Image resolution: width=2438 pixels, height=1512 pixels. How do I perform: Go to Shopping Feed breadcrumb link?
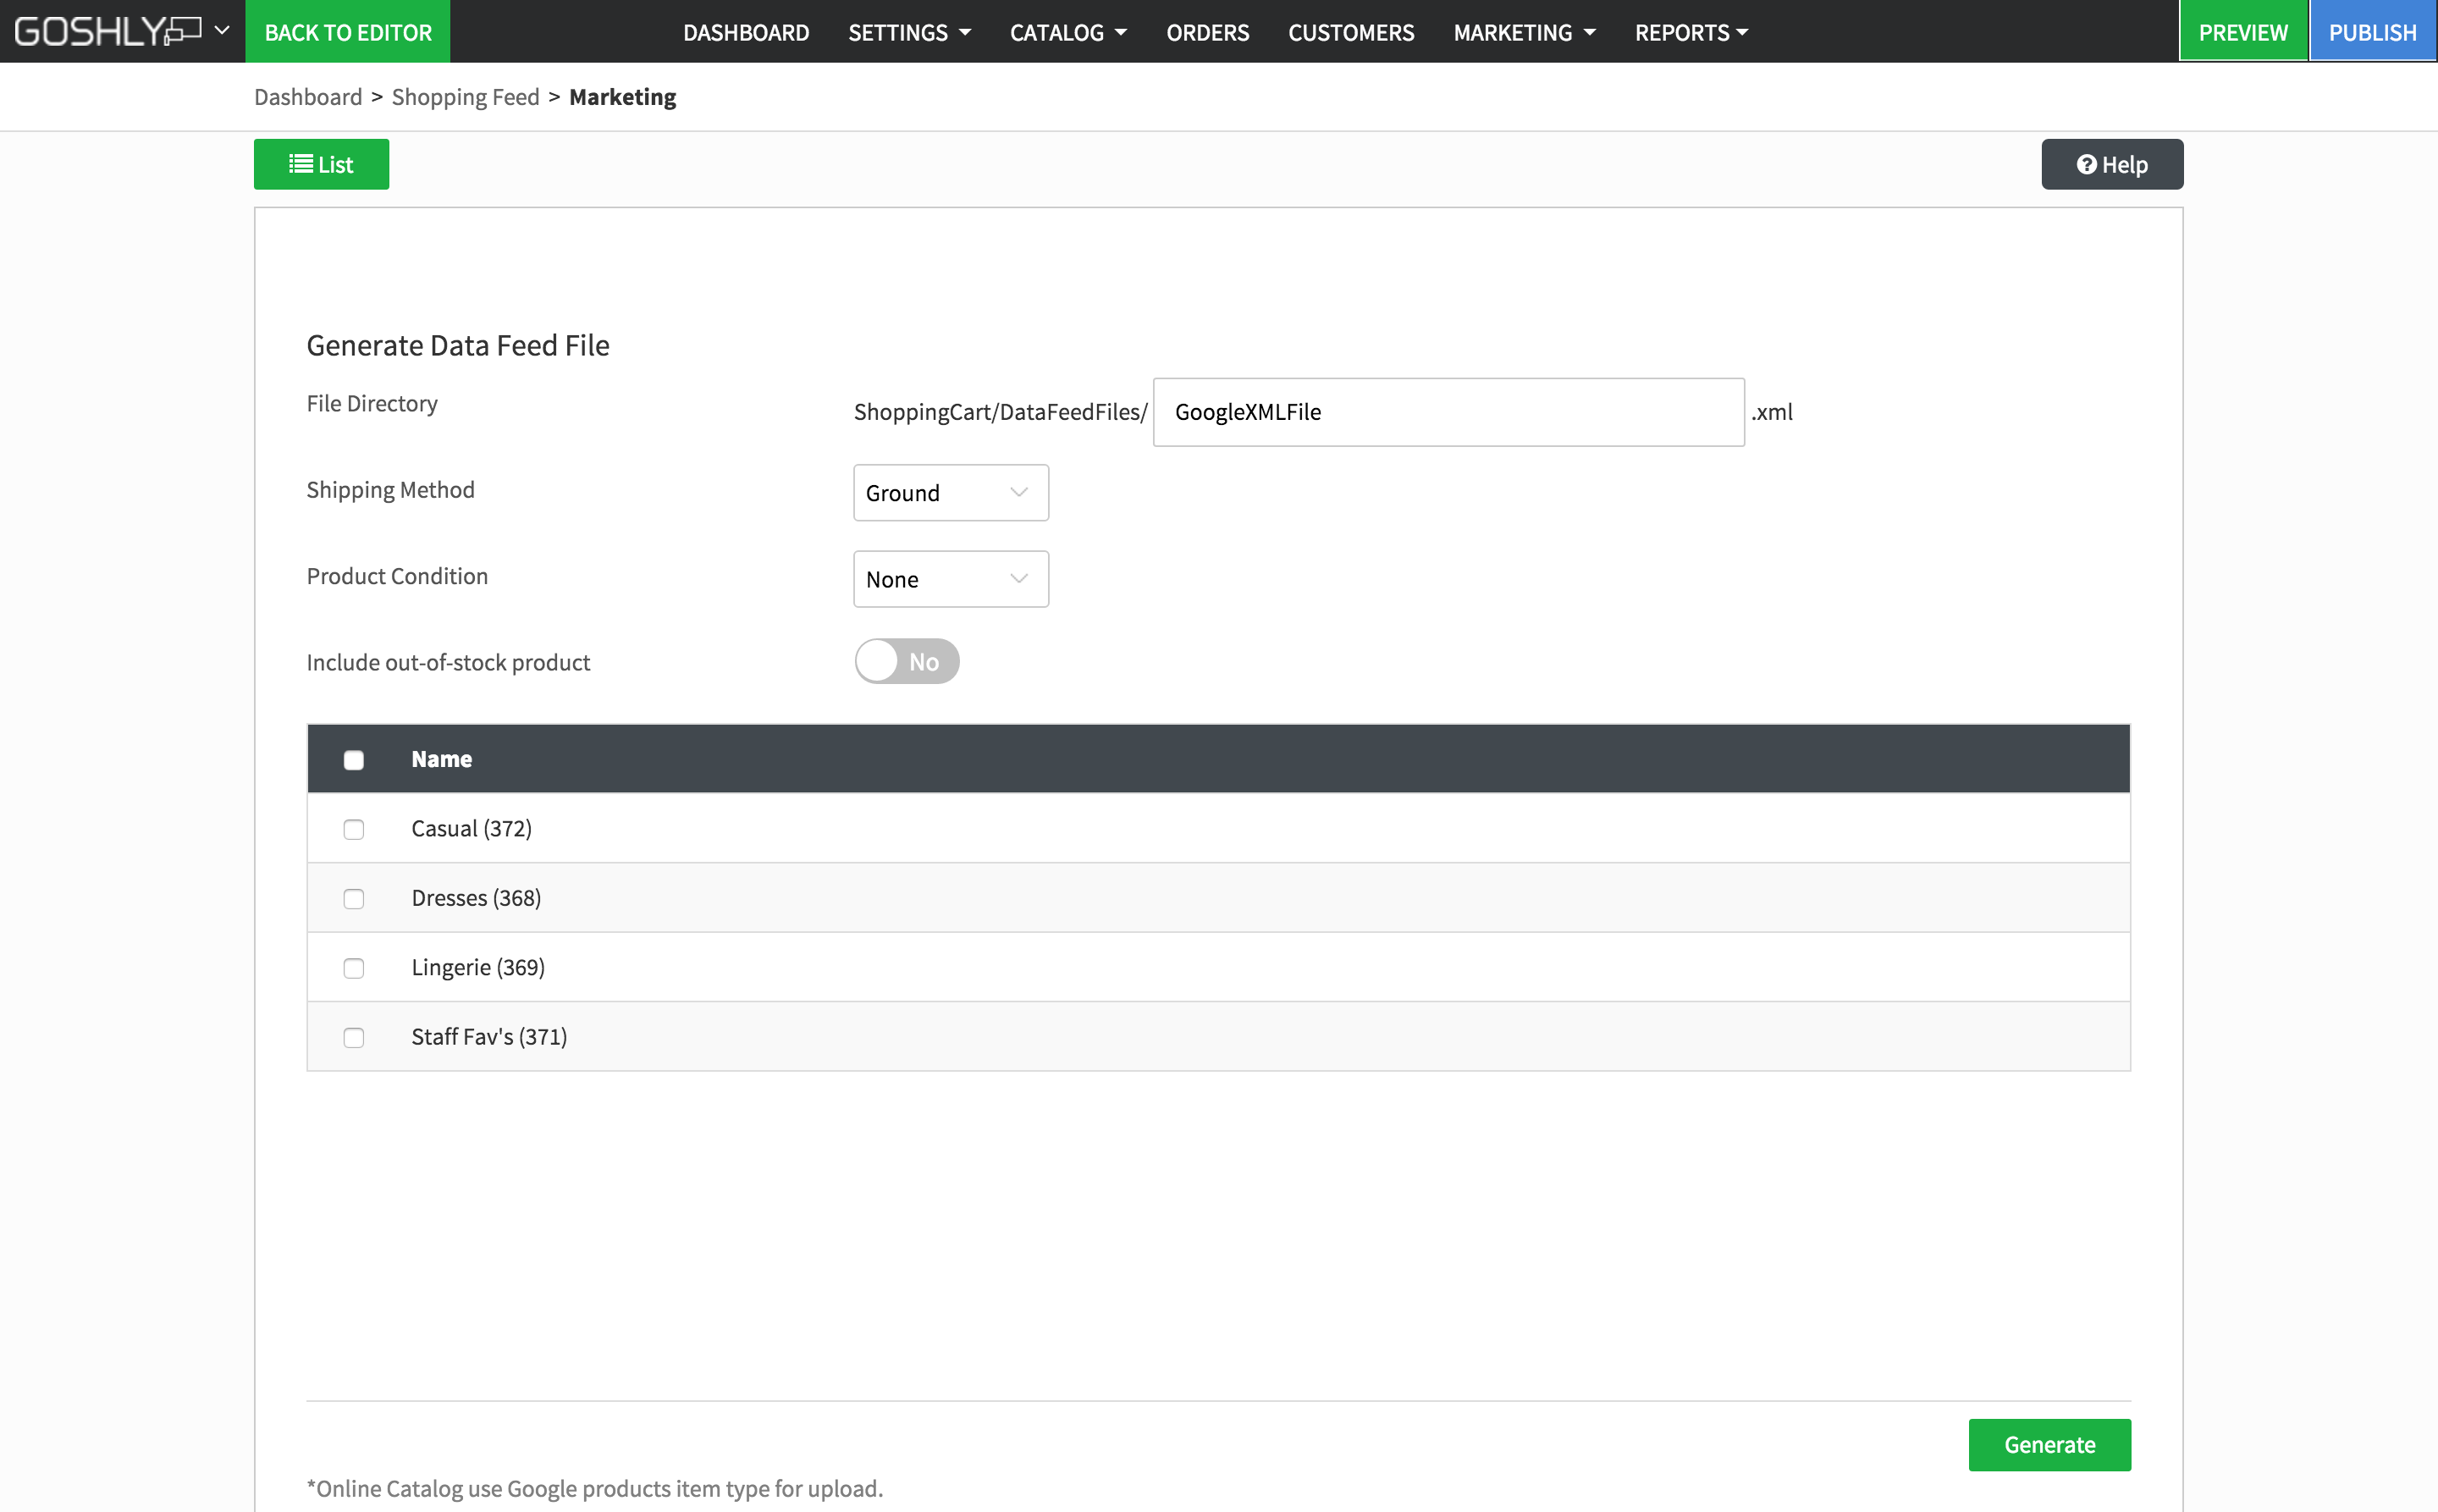tap(465, 97)
